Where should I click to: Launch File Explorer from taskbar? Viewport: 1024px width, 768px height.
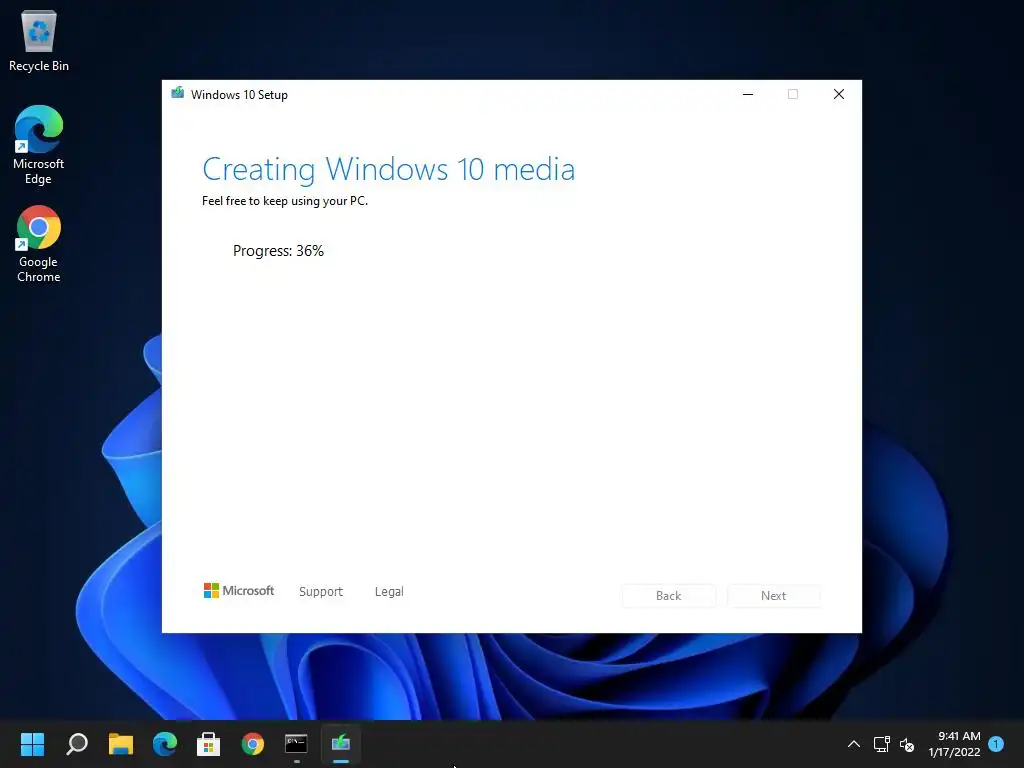121,743
